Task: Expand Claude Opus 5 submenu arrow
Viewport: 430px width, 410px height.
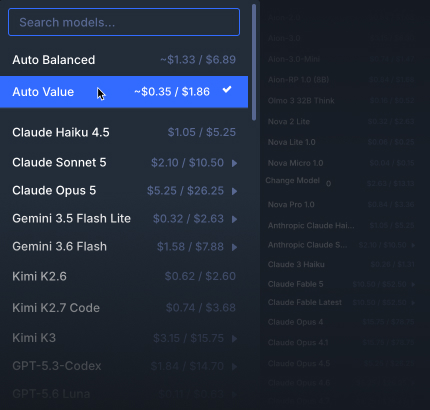Action: point(235,191)
